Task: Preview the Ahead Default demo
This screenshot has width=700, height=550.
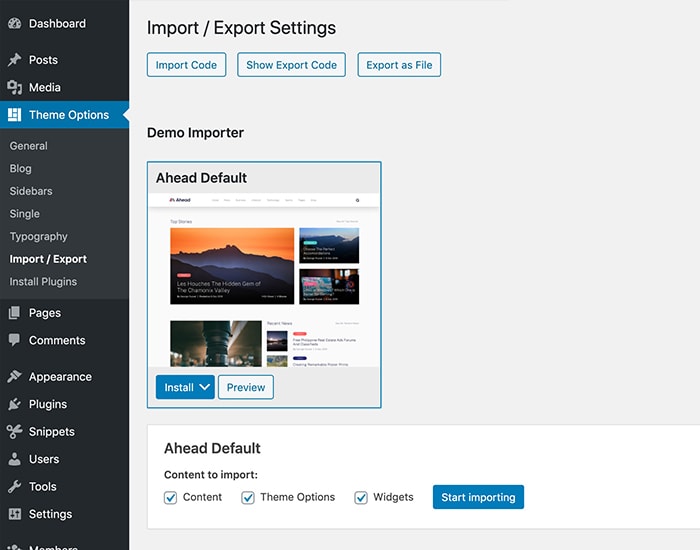Action: tap(246, 387)
